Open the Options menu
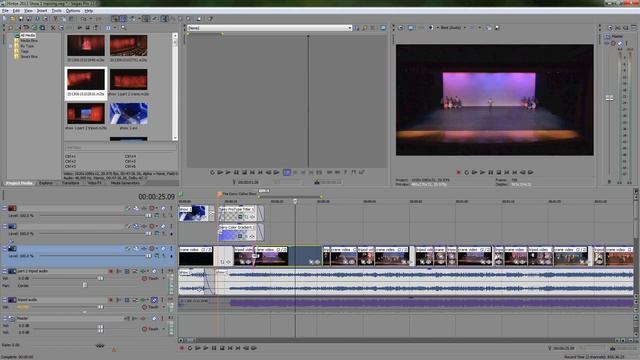 [x=73, y=11]
